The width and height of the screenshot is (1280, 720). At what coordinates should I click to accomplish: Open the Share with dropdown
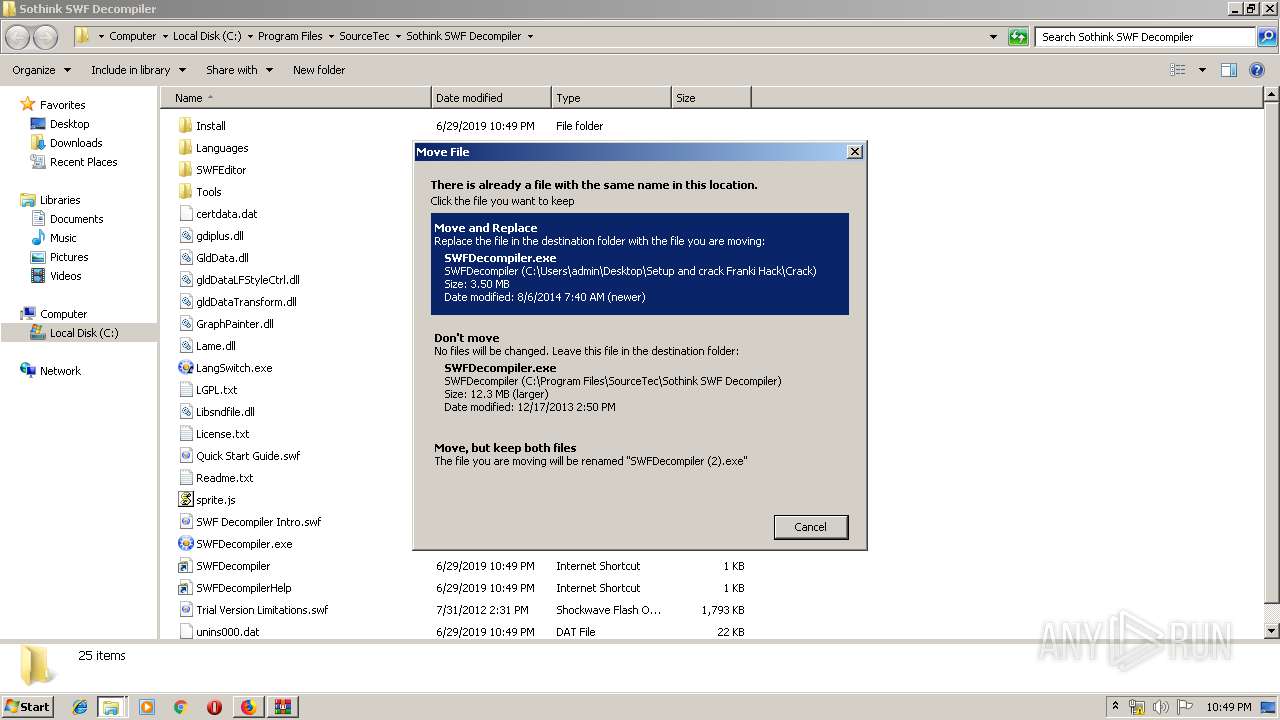239,70
